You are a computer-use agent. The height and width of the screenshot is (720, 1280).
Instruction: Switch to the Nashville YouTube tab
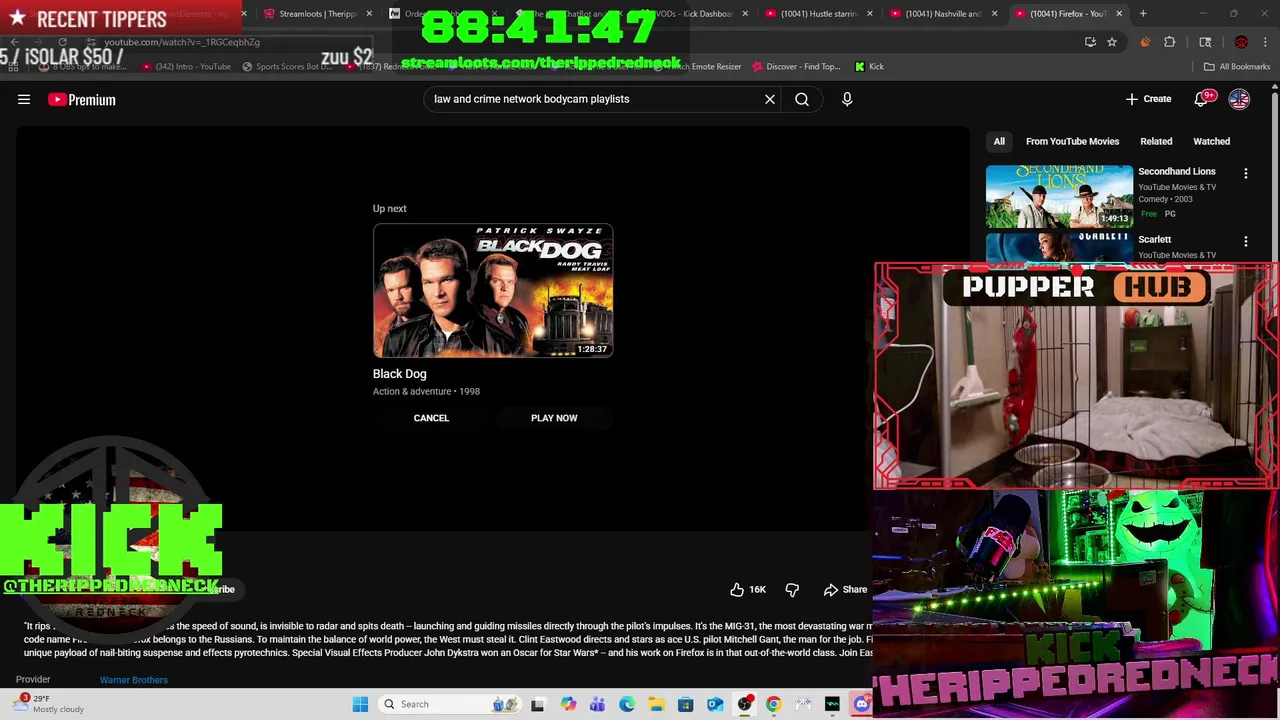[x=943, y=14]
